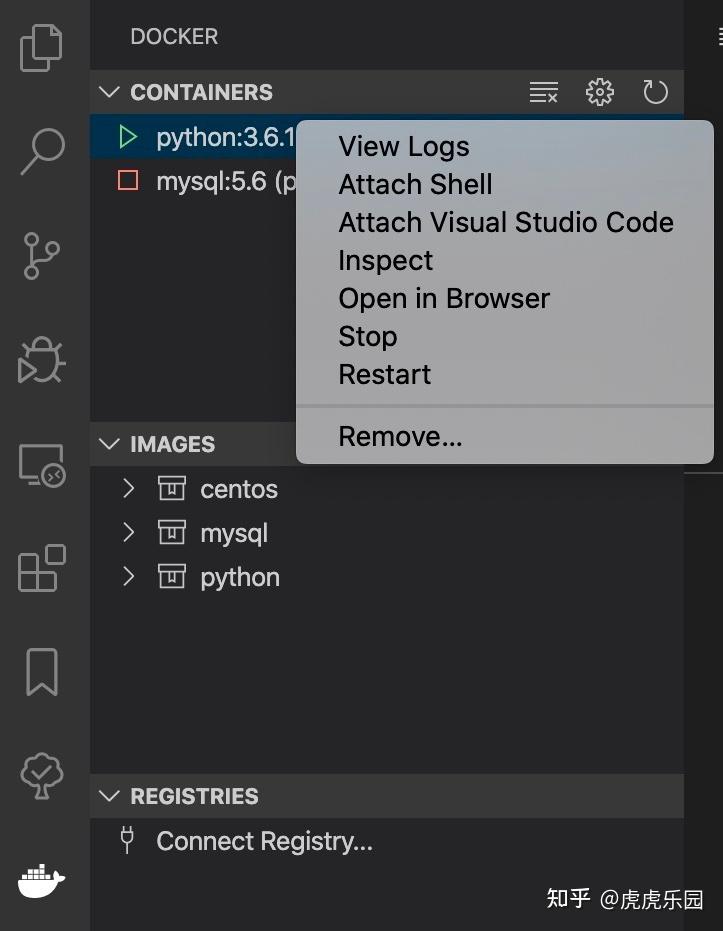723x931 pixels.
Task: Expand the centos image entry
Action: pos(128,489)
